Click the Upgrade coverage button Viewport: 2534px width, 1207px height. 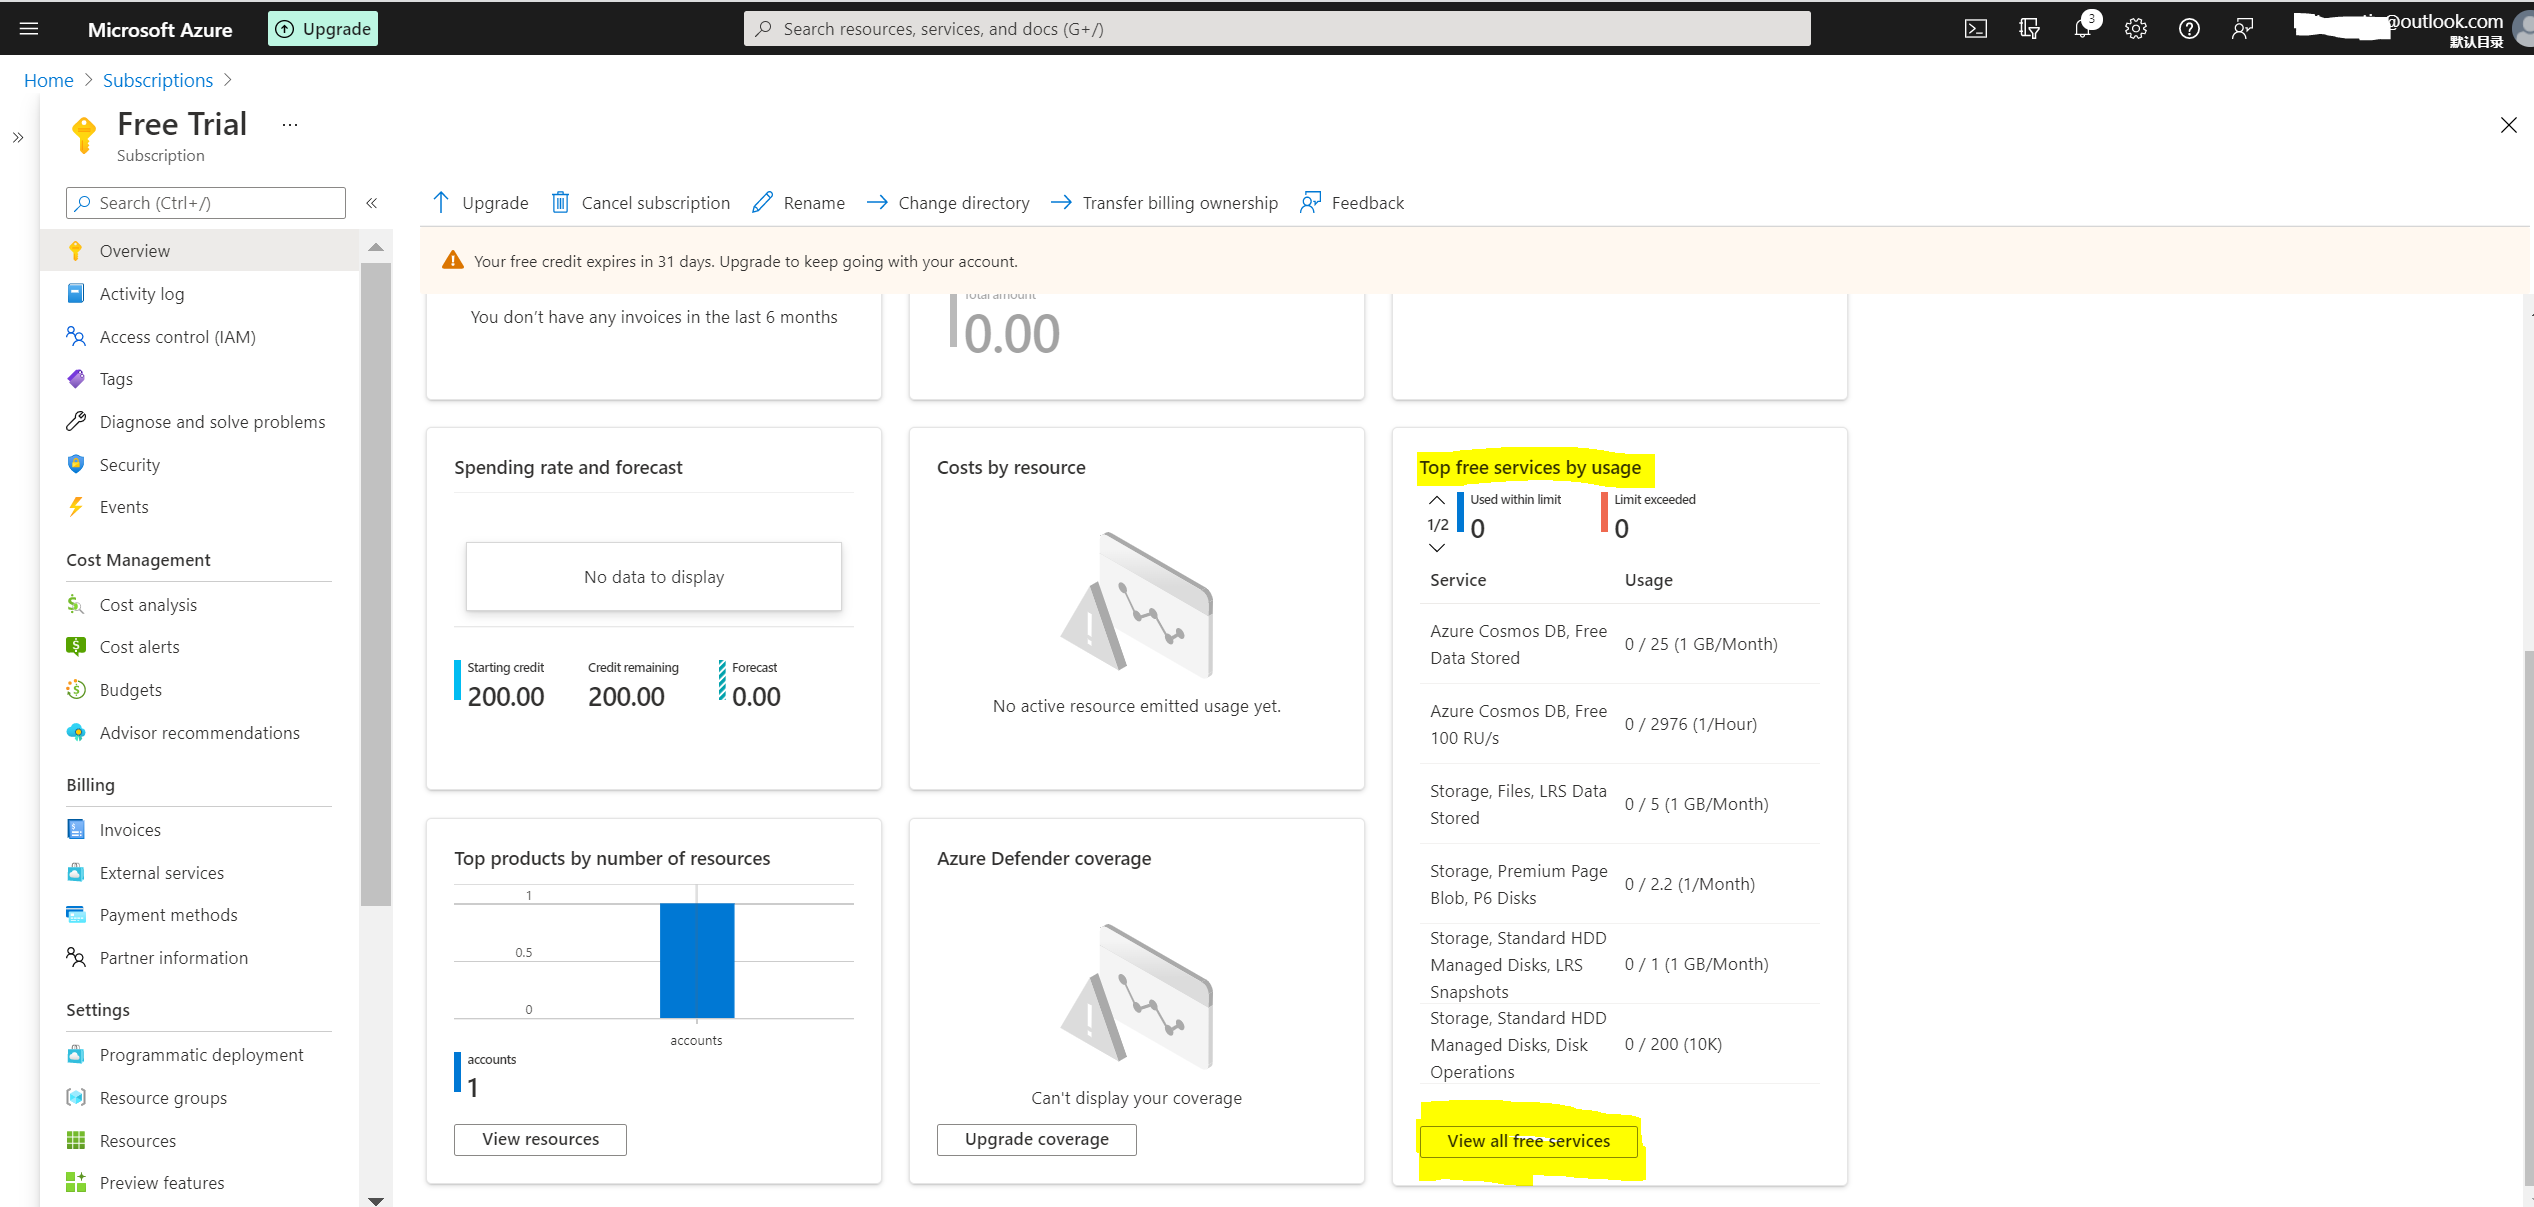[1036, 1140]
